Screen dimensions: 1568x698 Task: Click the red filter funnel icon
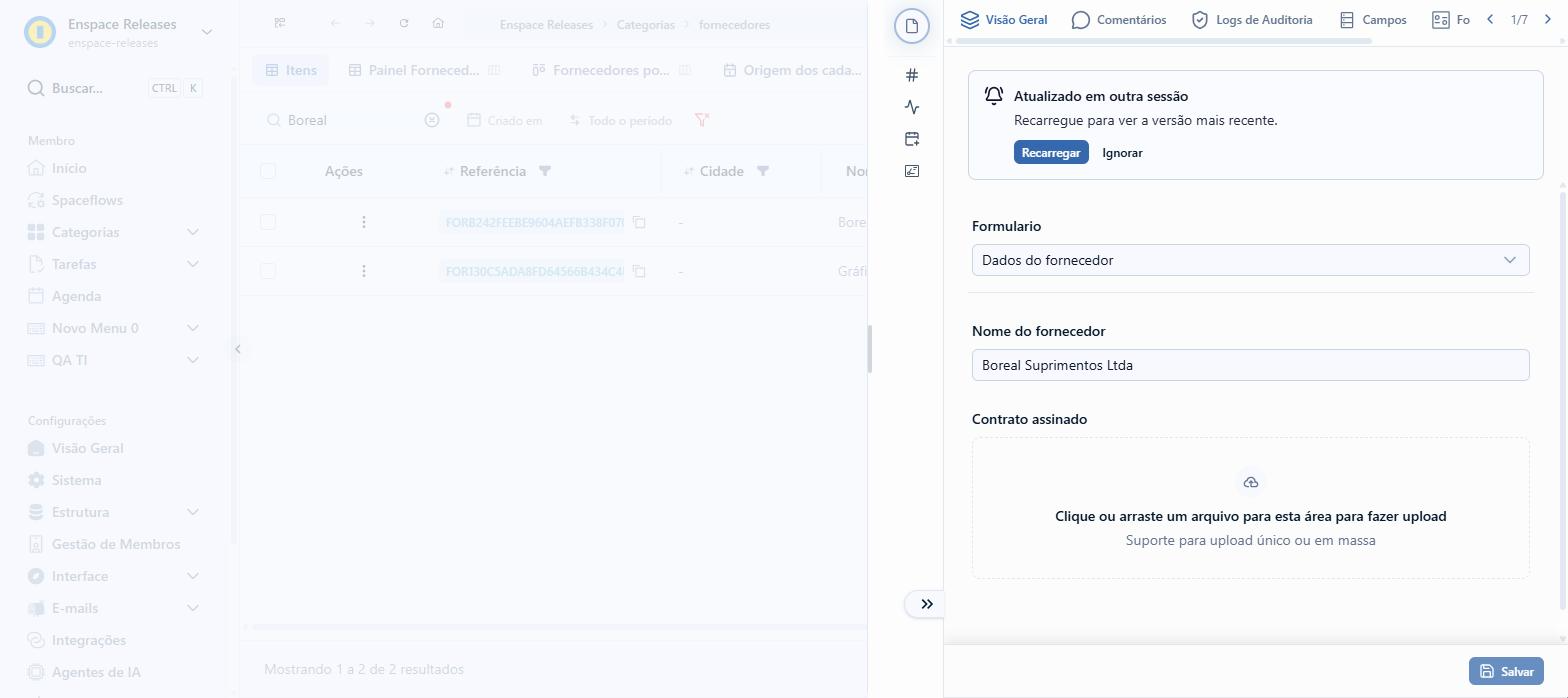[702, 120]
